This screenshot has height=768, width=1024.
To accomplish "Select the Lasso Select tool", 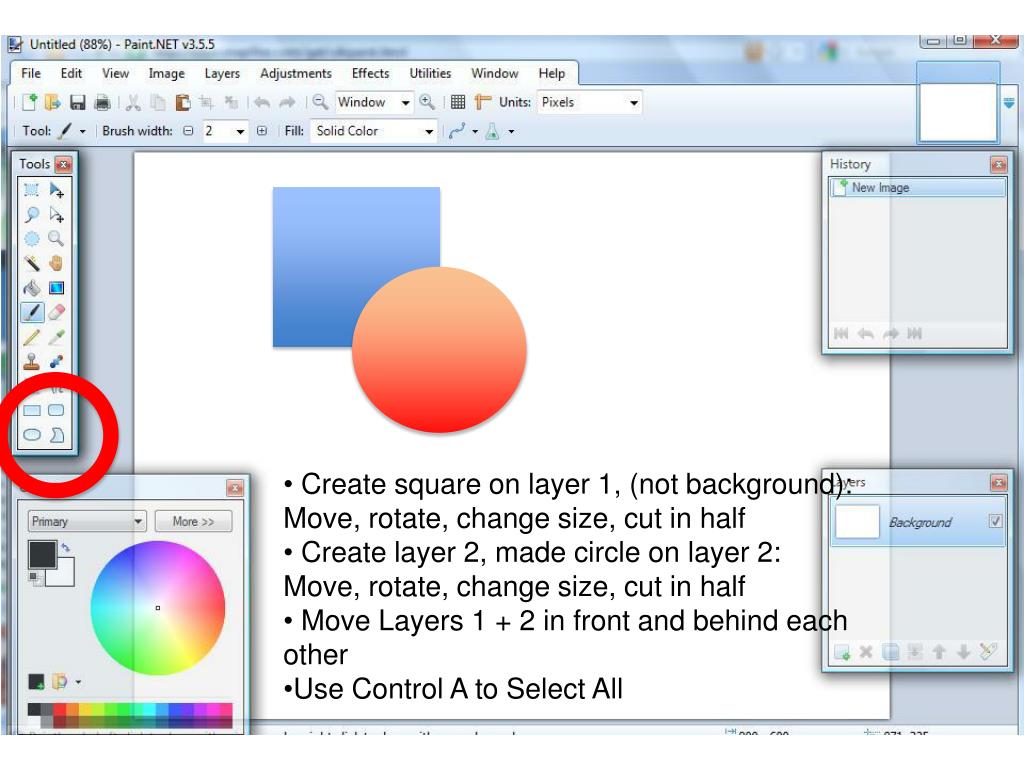I will 31,215.
